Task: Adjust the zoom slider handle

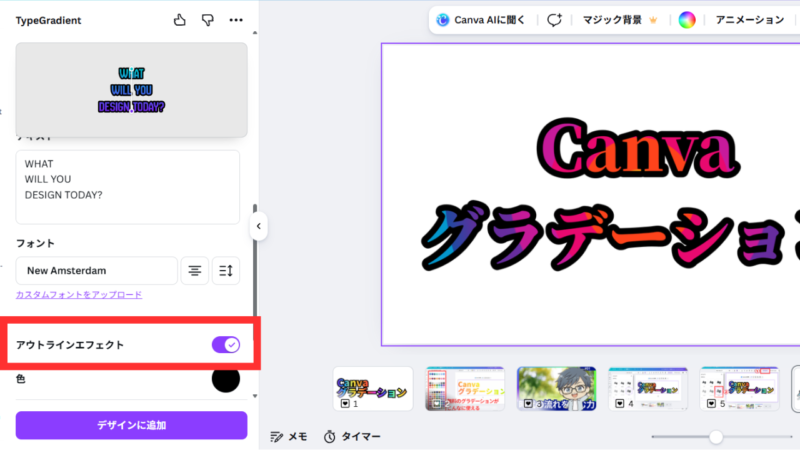Action: click(716, 437)
